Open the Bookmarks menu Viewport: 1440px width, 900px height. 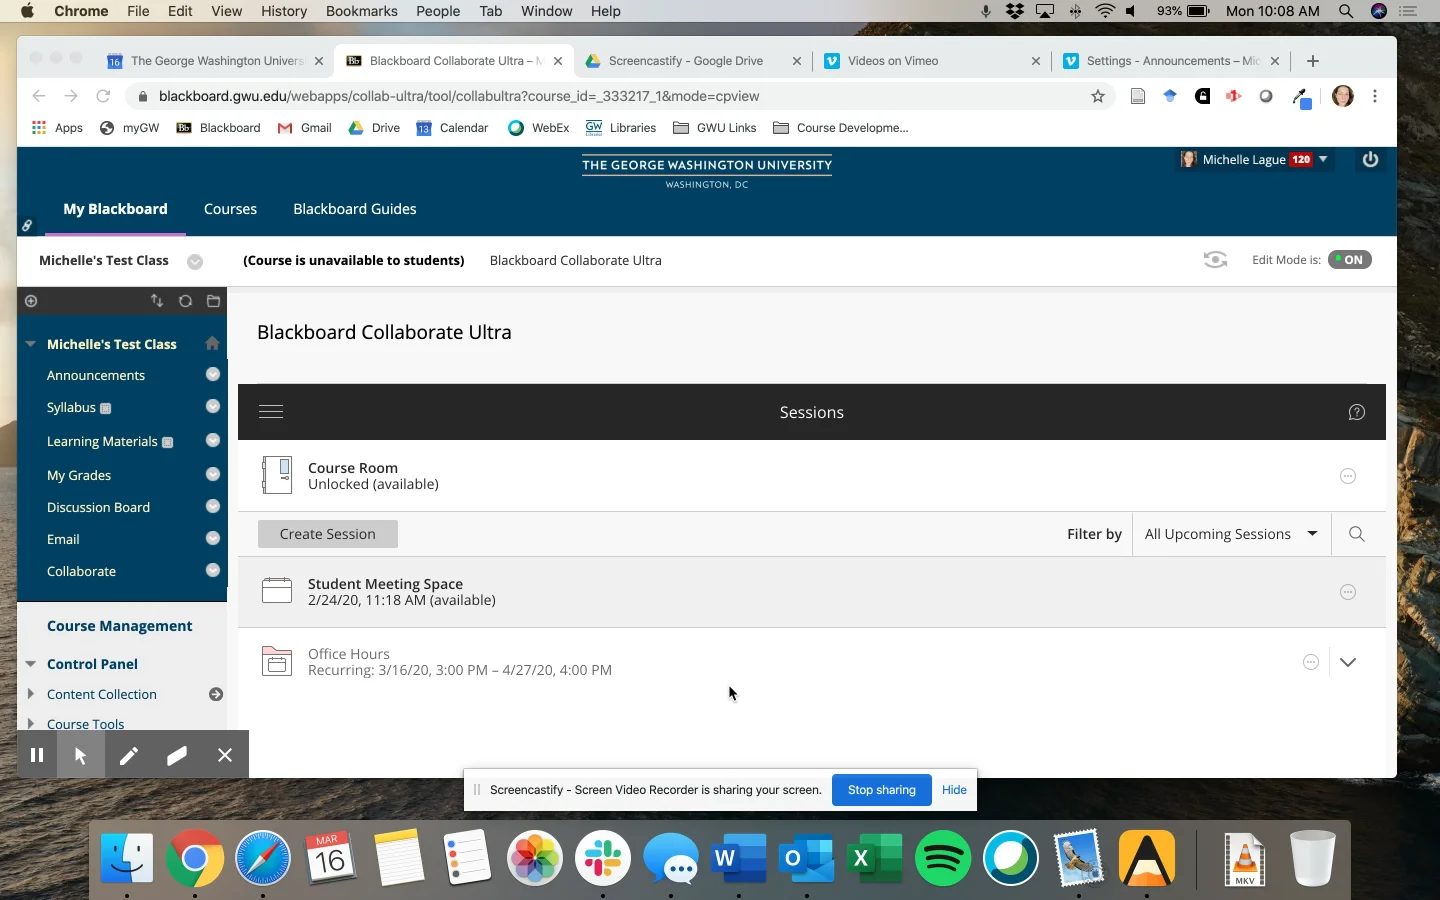tap(362, 11)
